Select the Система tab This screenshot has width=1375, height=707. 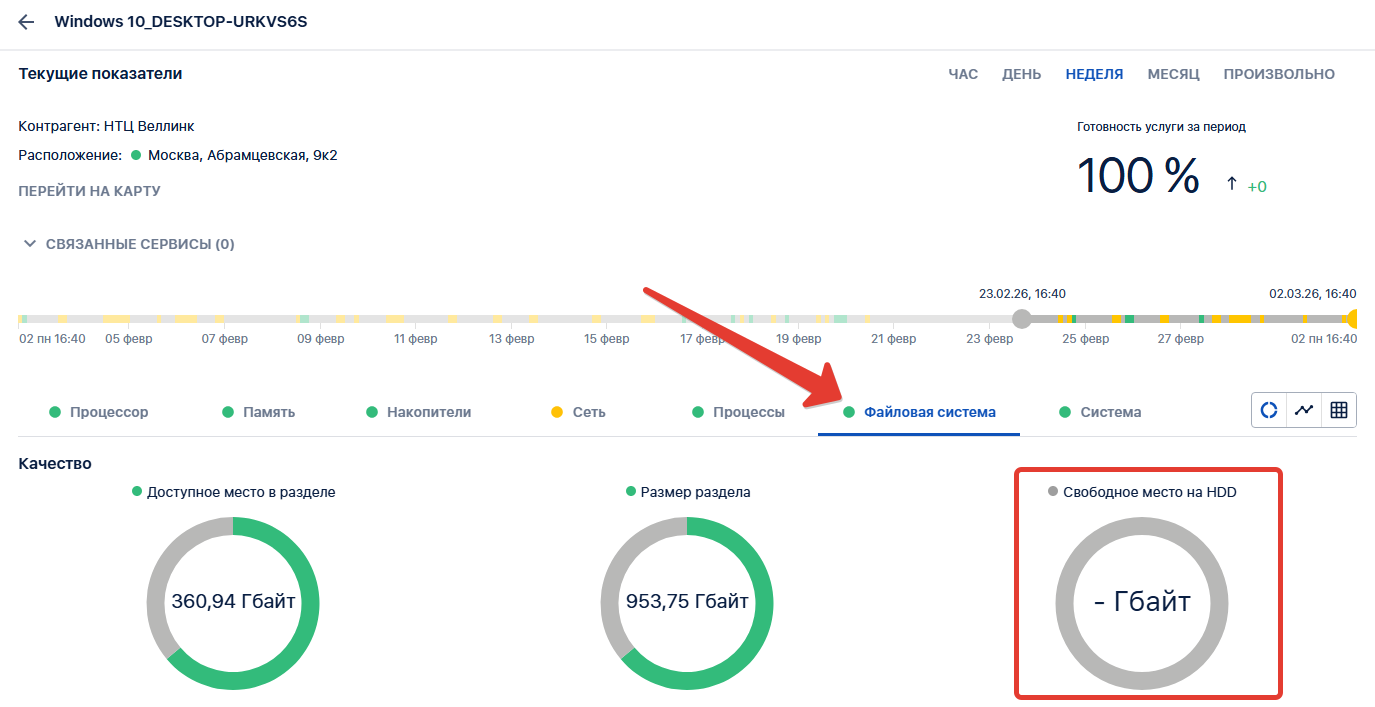coord(1101,412)
